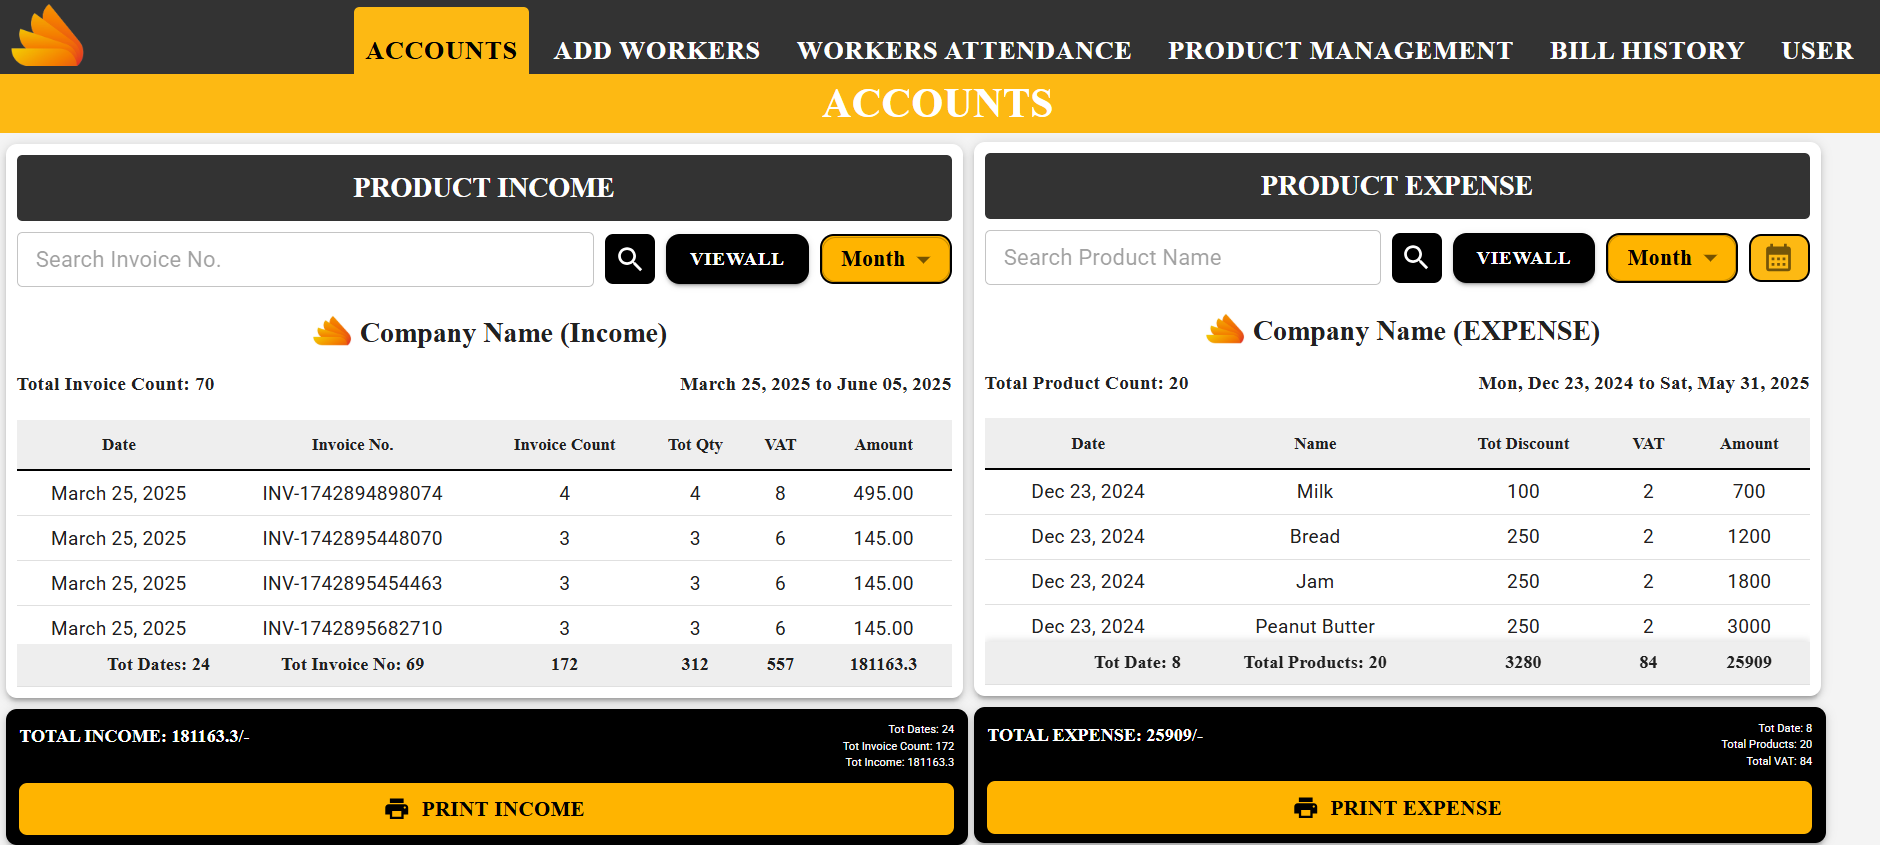Click the 495.00 amount cell
The image size is (1880, 852).
click(x=883, y=493)
